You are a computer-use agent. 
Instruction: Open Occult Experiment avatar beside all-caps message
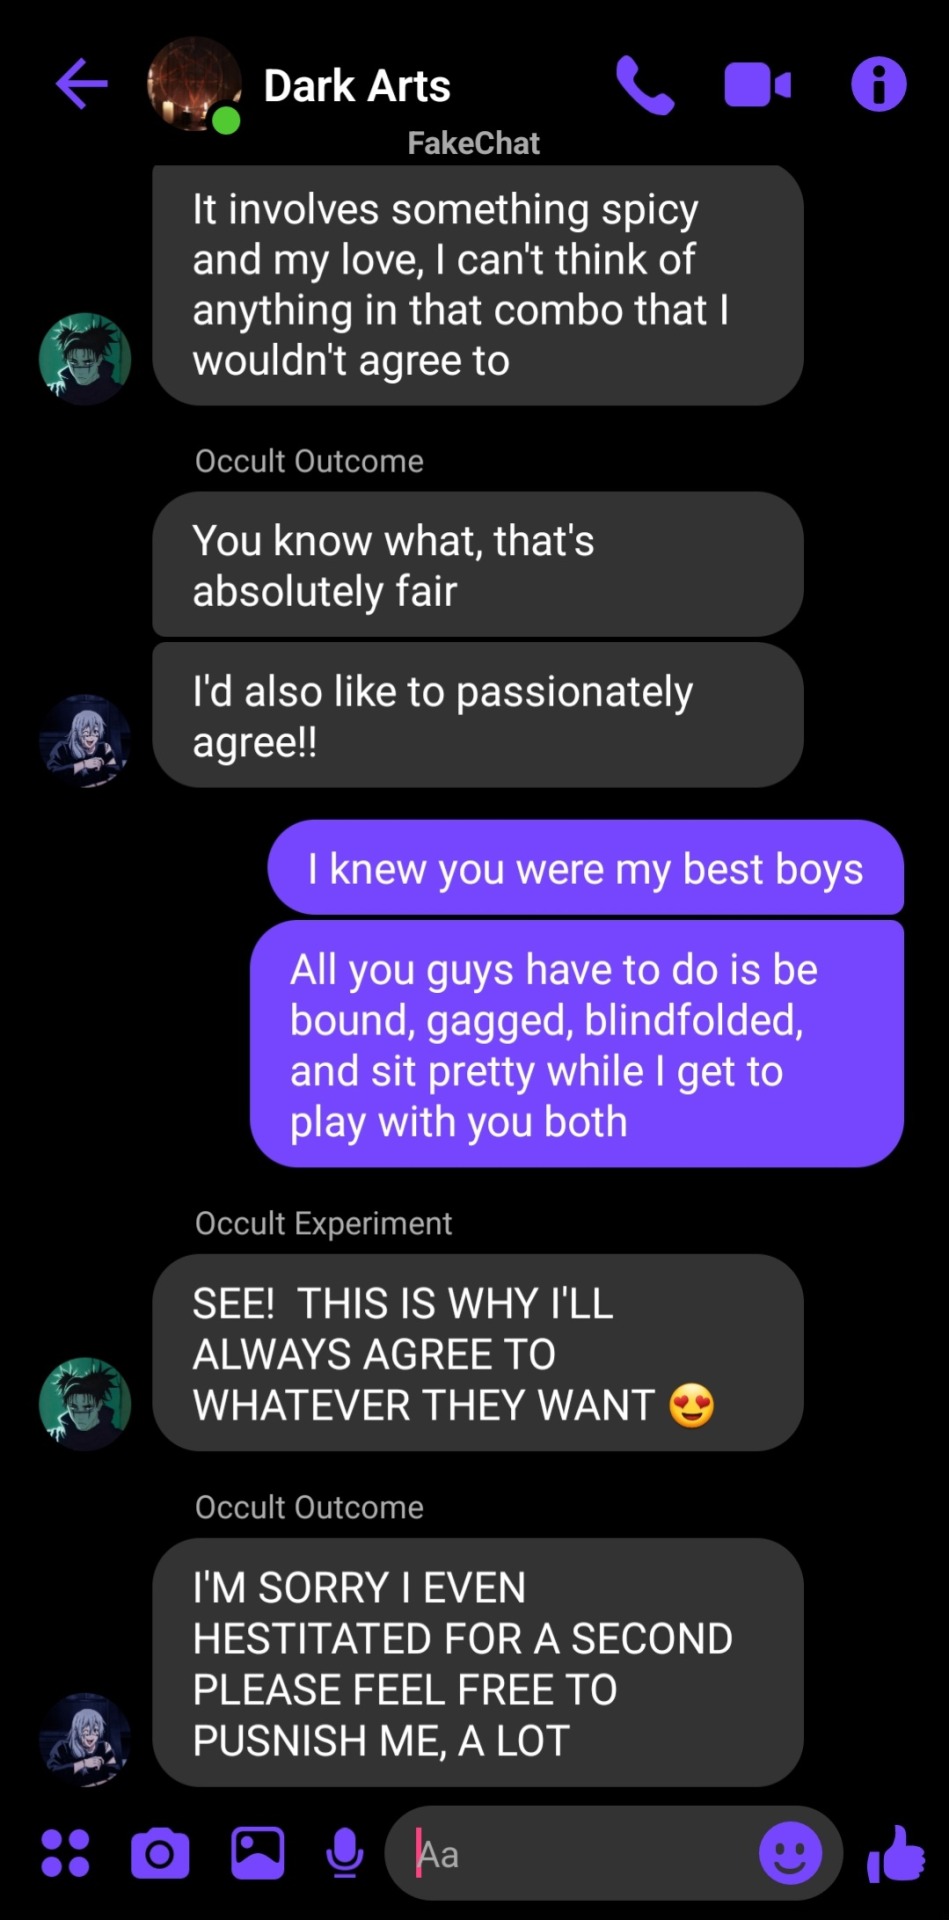pos(85,1403)
